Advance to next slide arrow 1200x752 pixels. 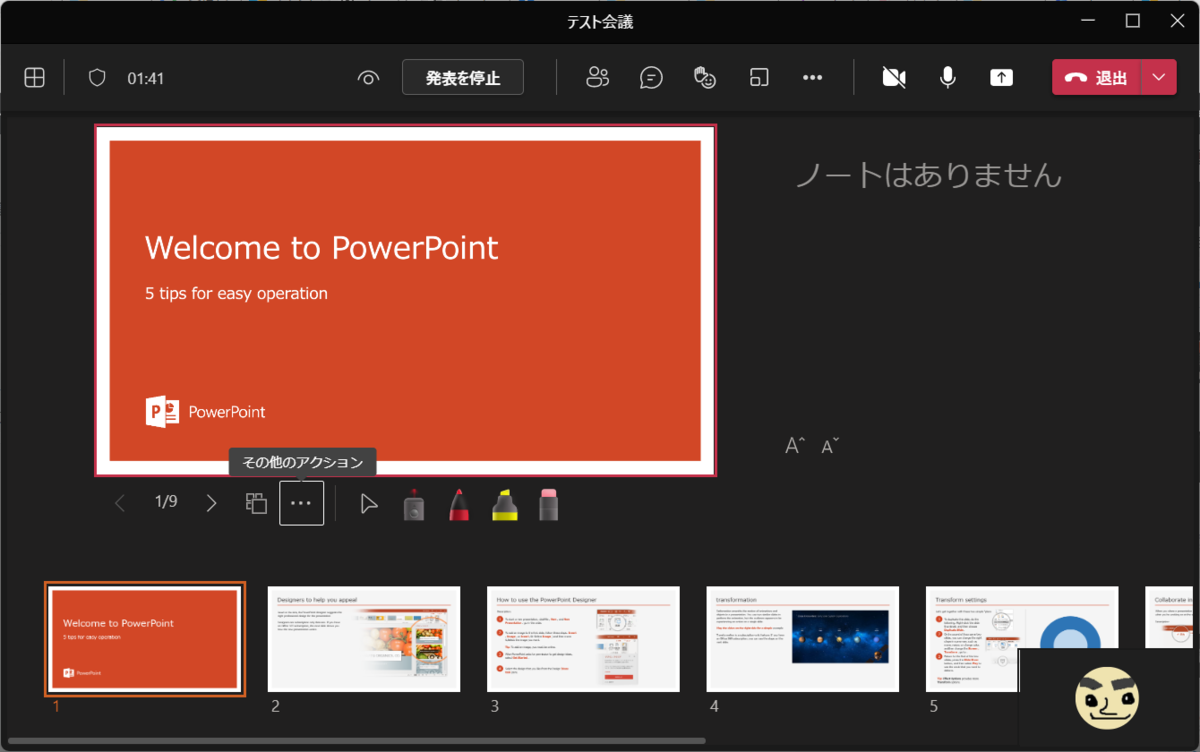pos(211,503)
